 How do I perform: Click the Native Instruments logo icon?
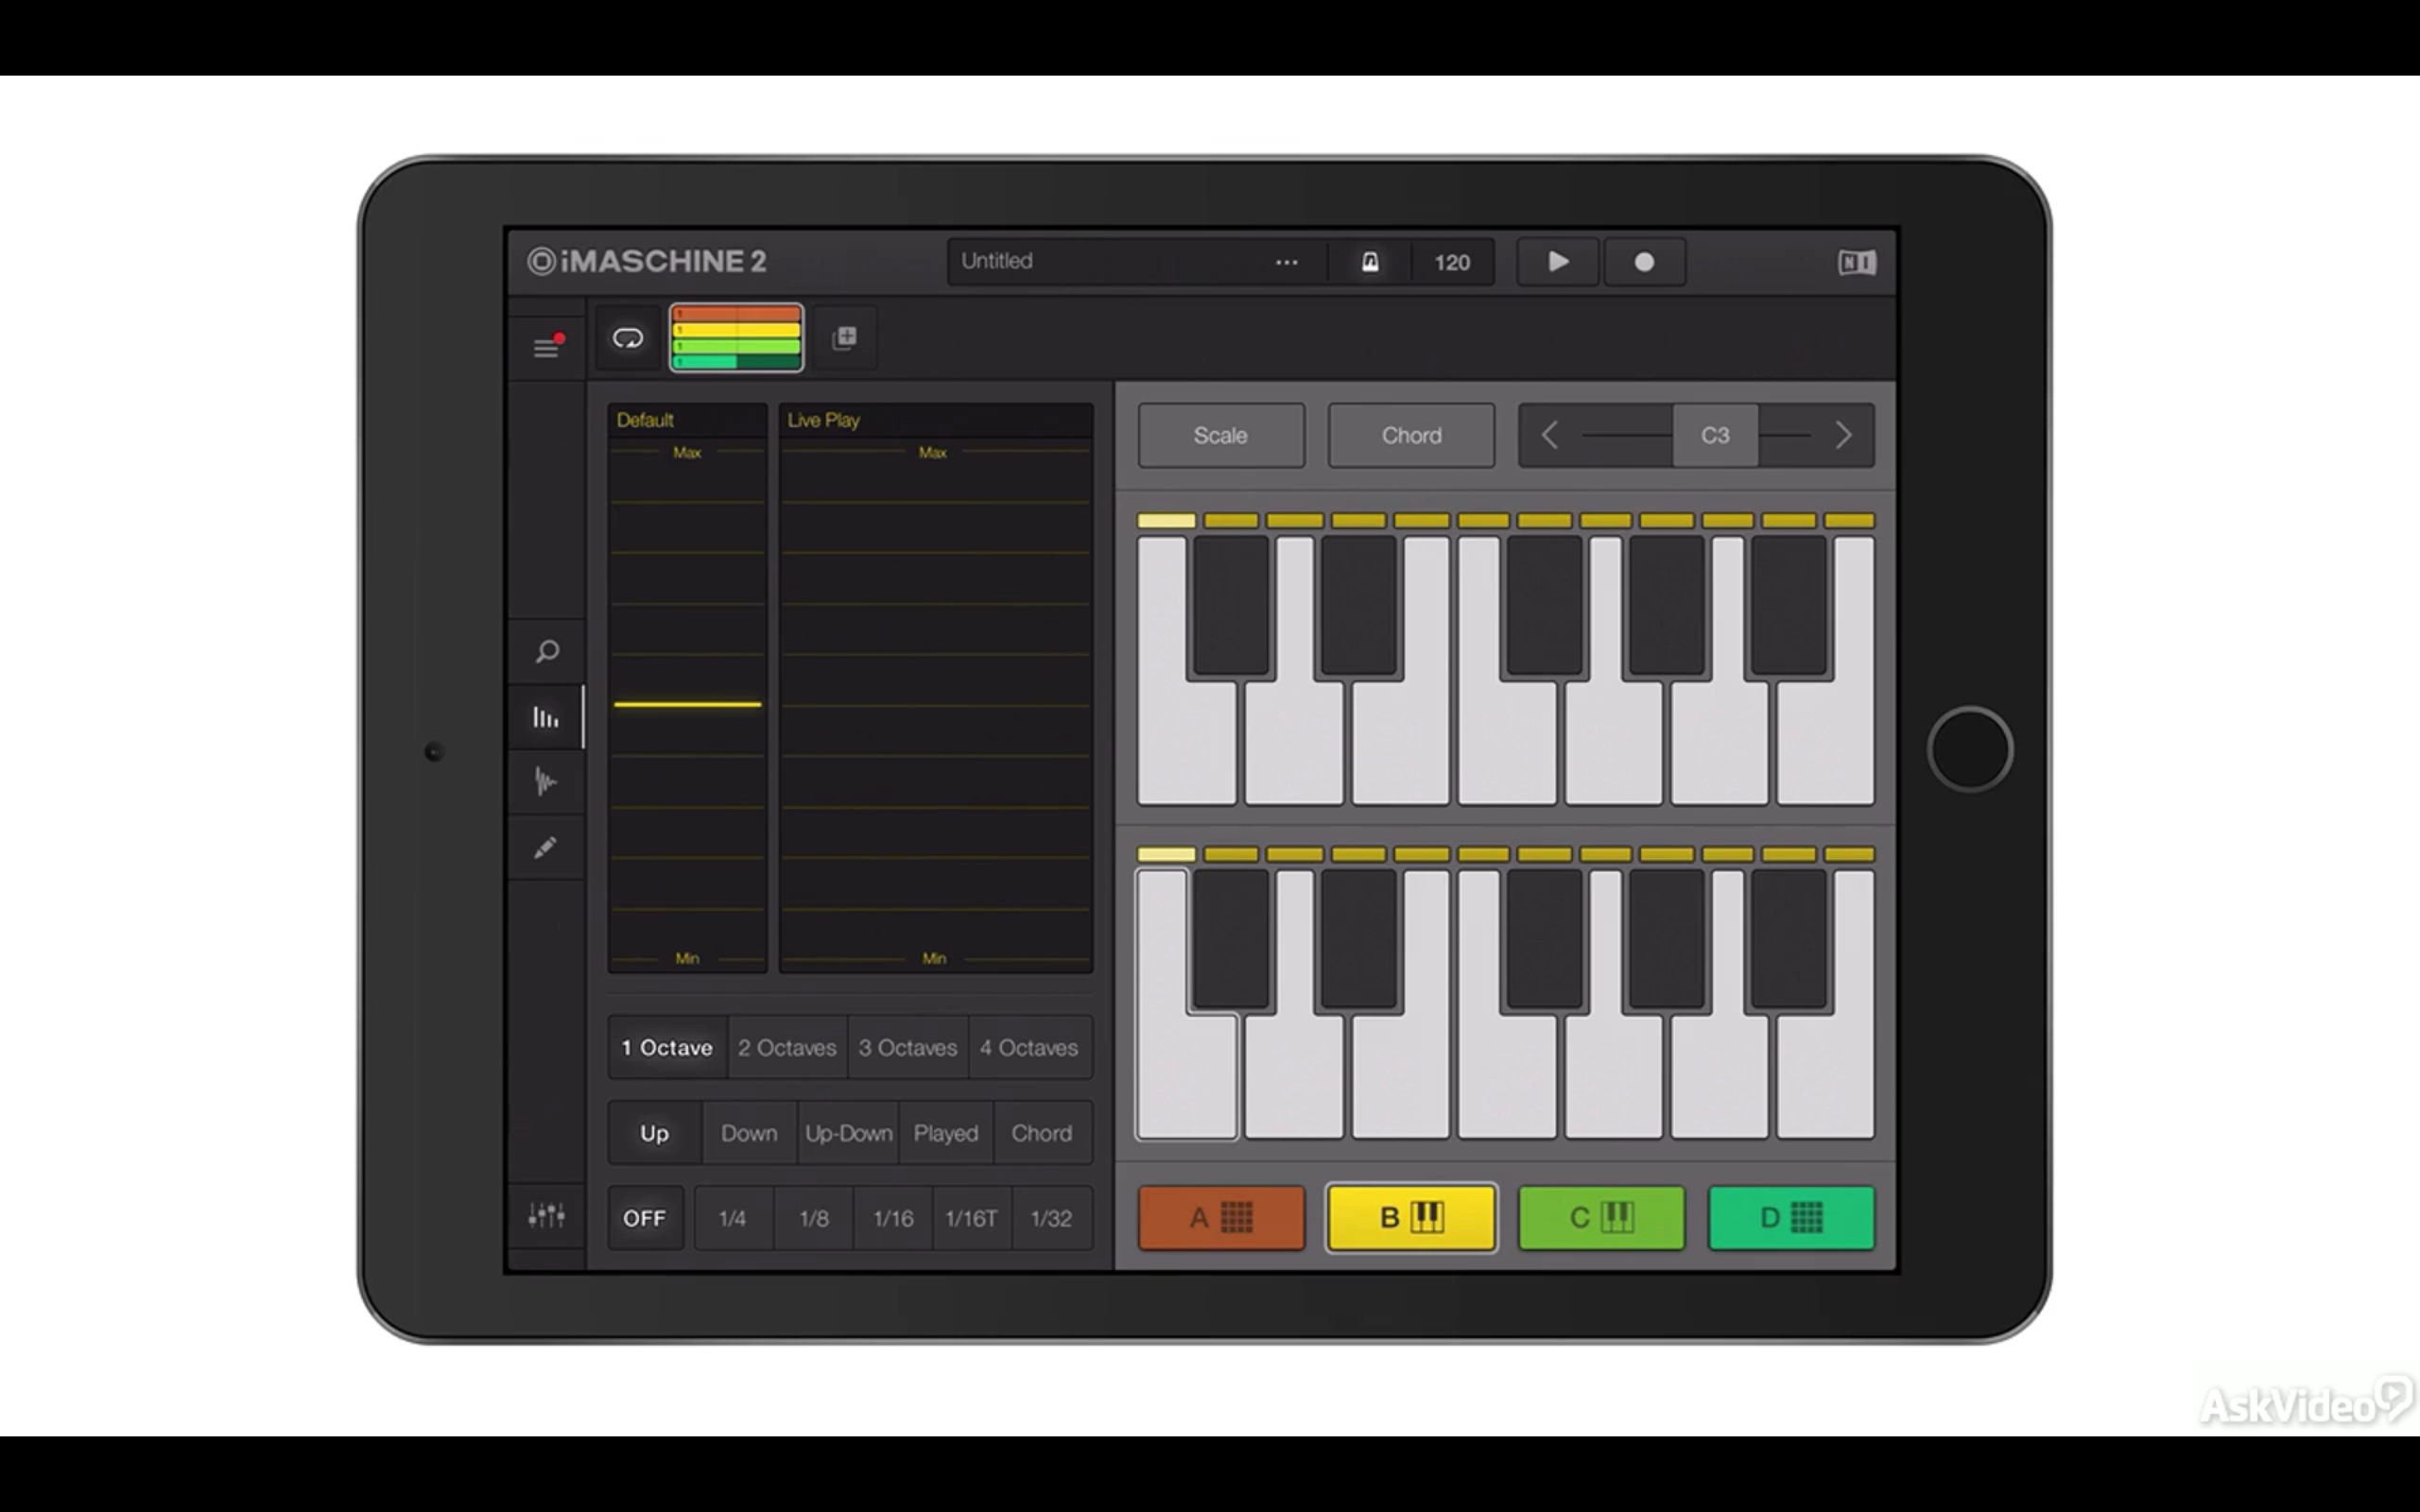click(1856, 262)
